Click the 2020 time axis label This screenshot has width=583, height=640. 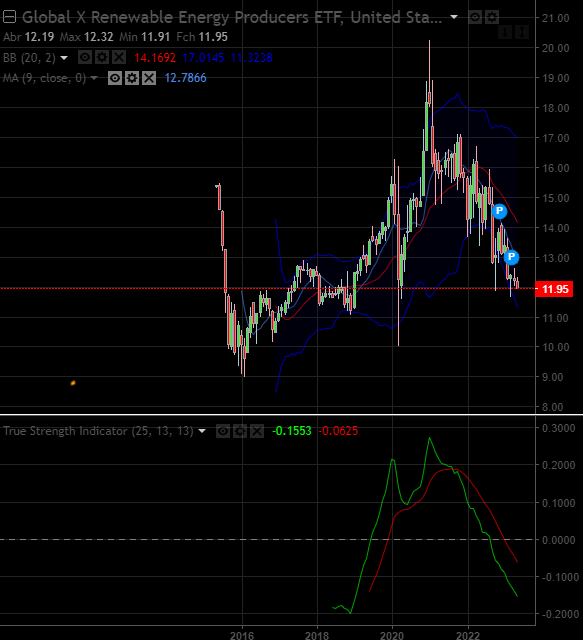[x=392, y=635]
